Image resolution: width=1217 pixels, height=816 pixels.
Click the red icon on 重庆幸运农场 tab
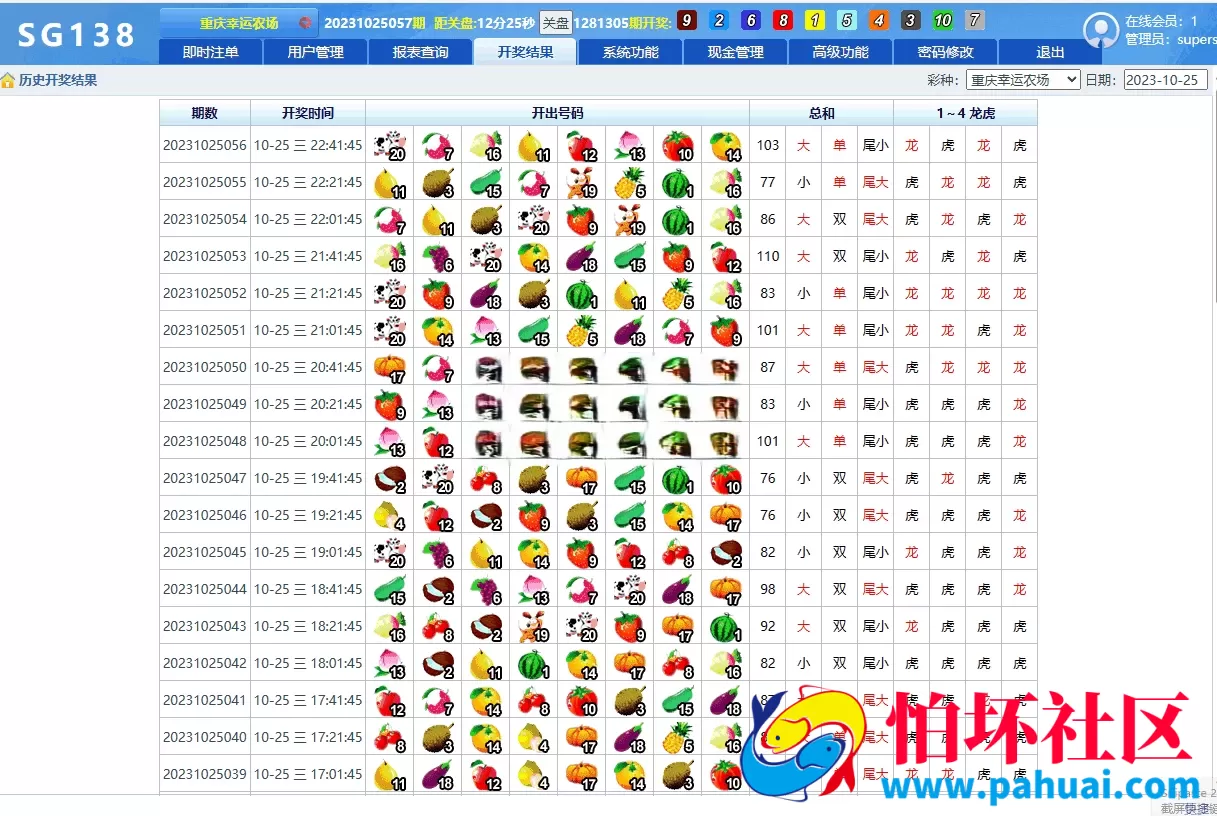305,23
